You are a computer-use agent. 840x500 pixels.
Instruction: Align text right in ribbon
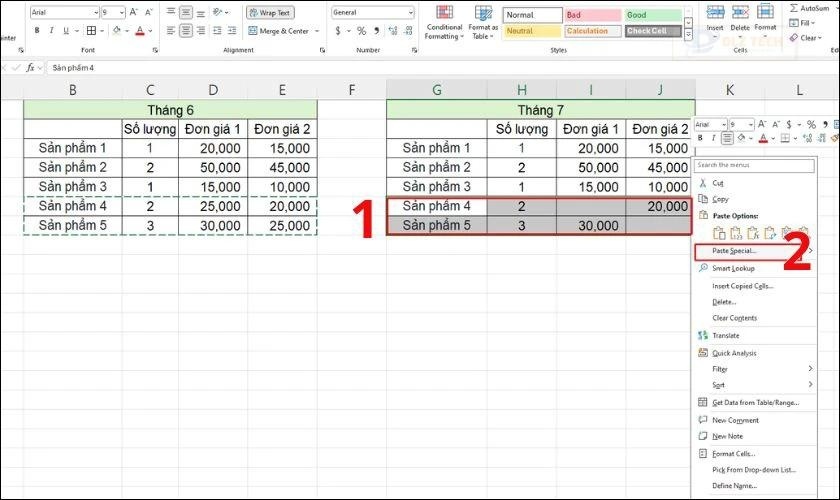click(200, 31)
